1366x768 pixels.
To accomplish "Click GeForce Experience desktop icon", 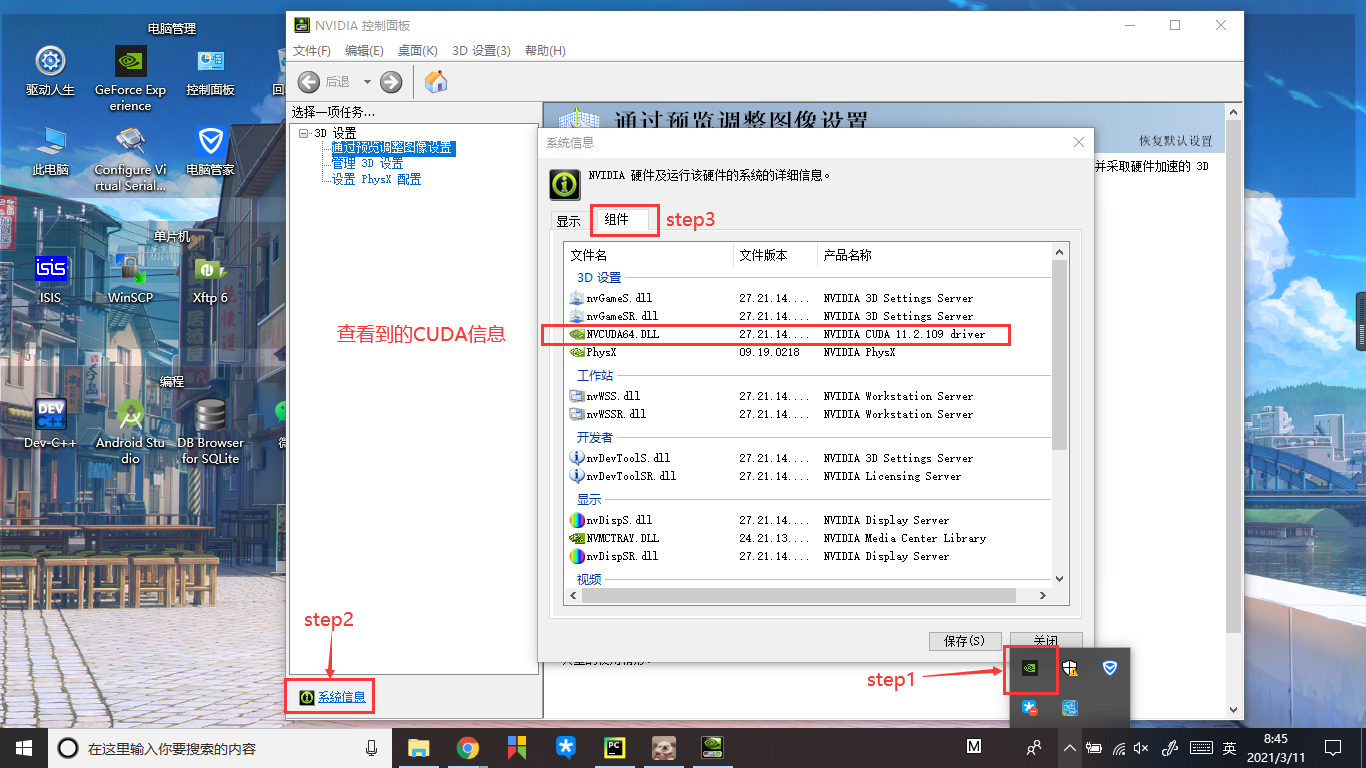I will tap(130, 78).
